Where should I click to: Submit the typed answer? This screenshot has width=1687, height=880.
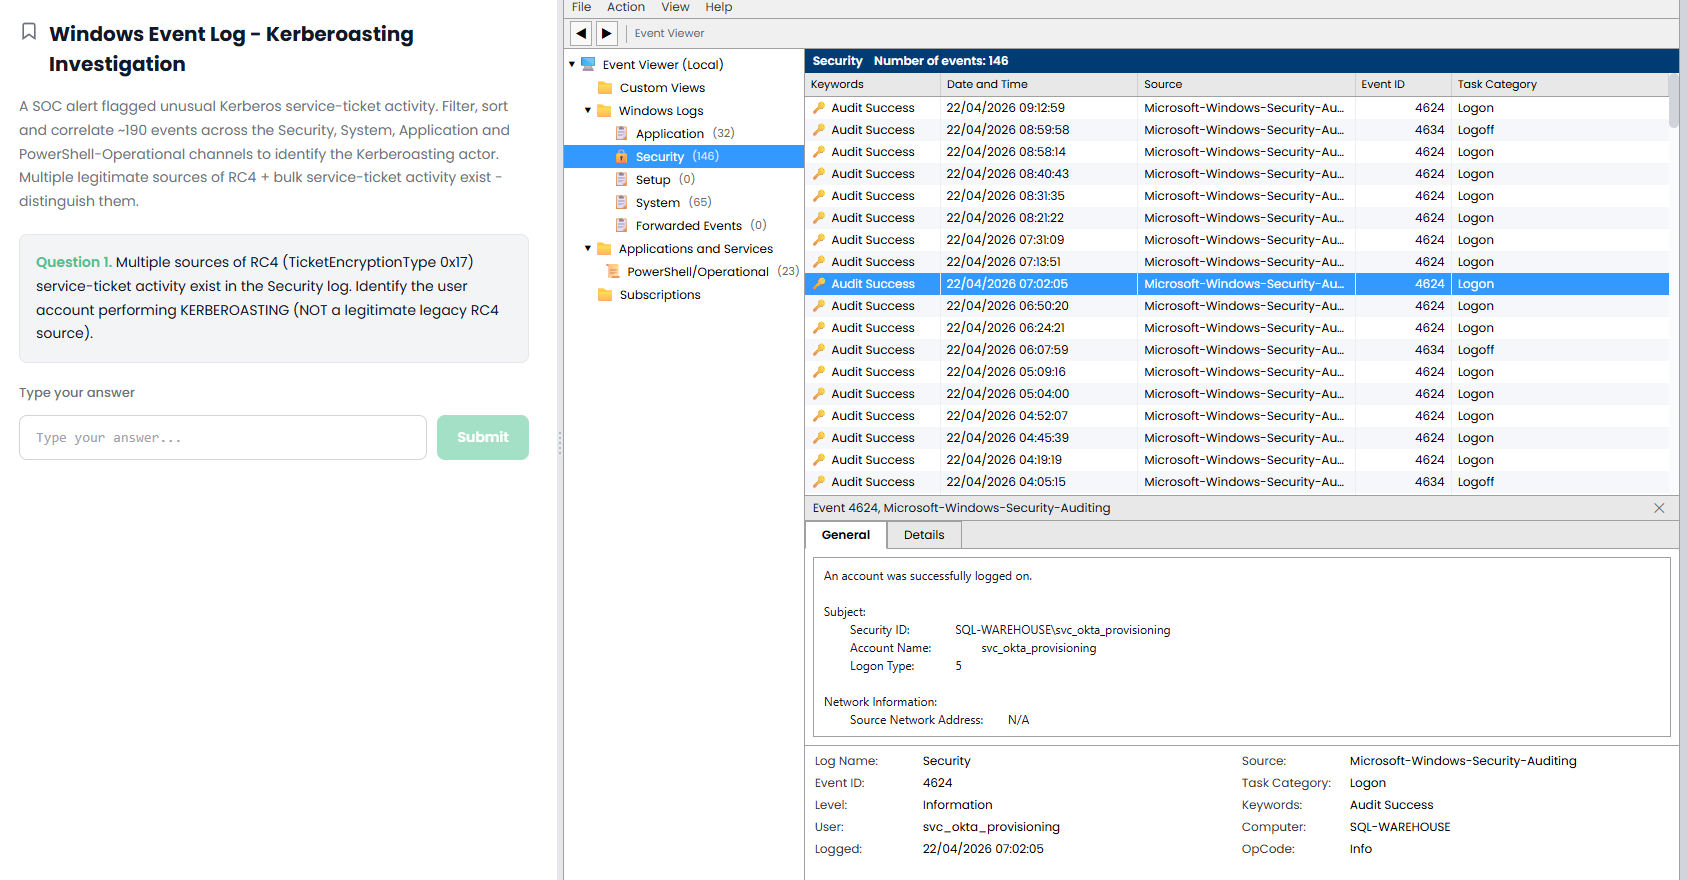483,437
